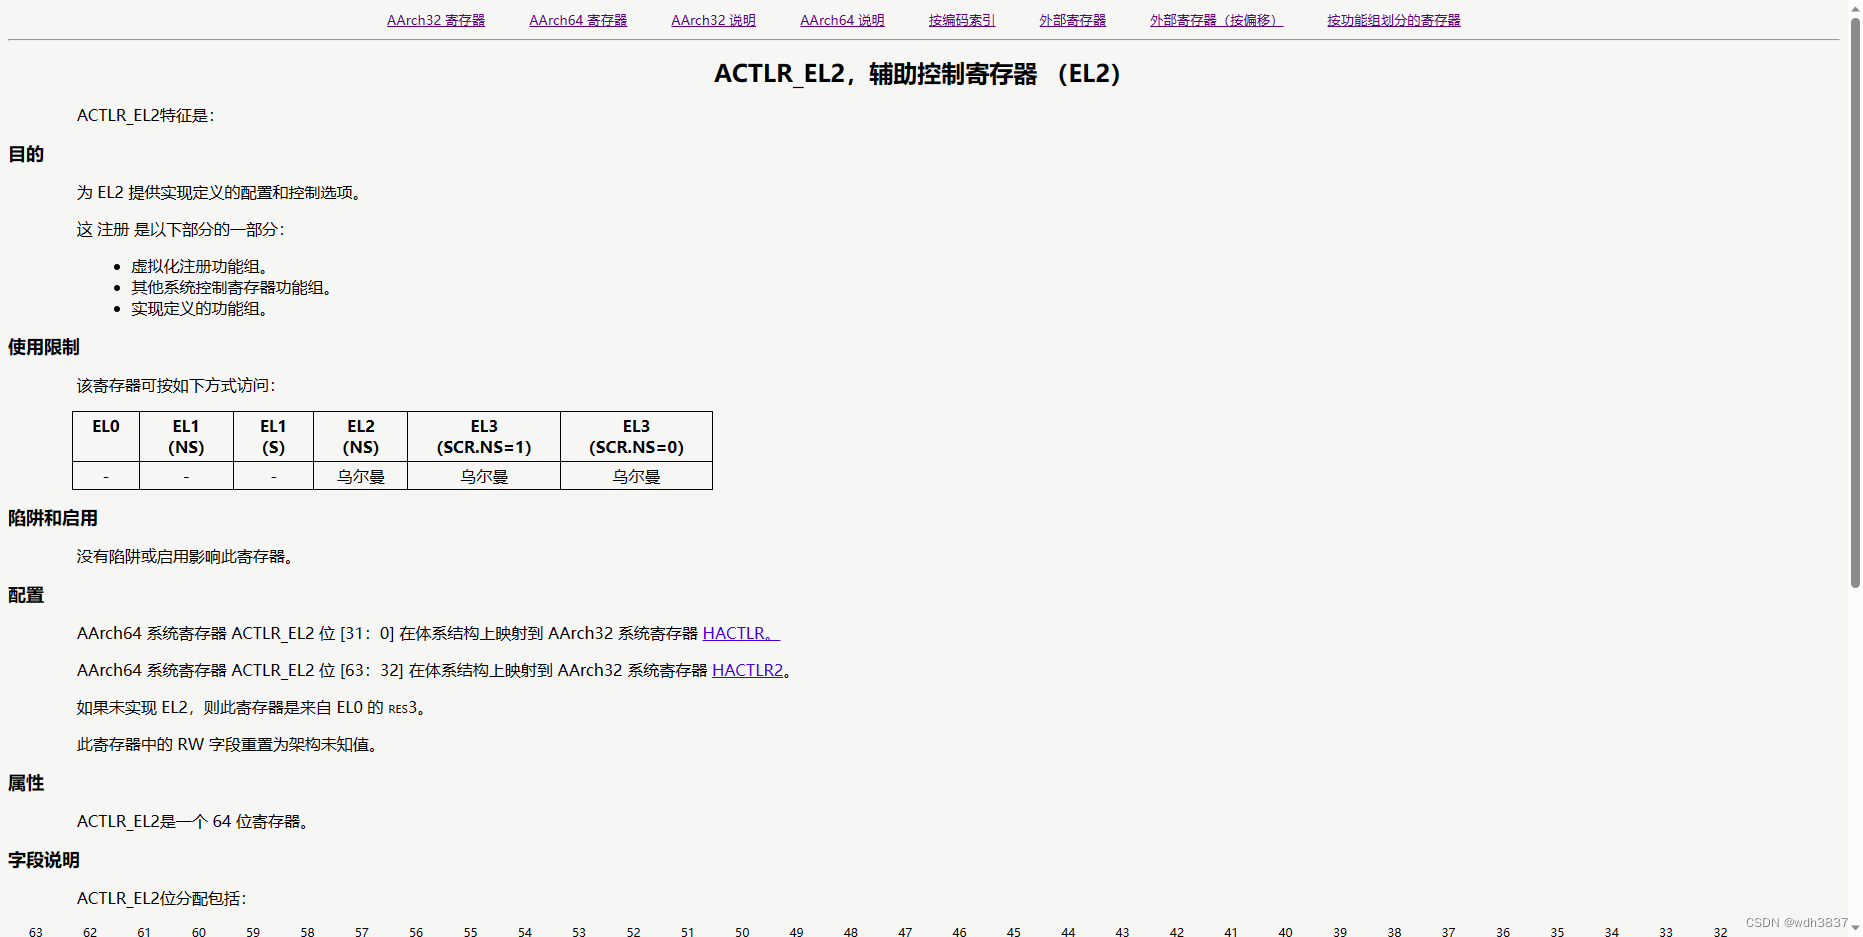
Task: Click the dash cell under EL0
Action: point(106,476)
